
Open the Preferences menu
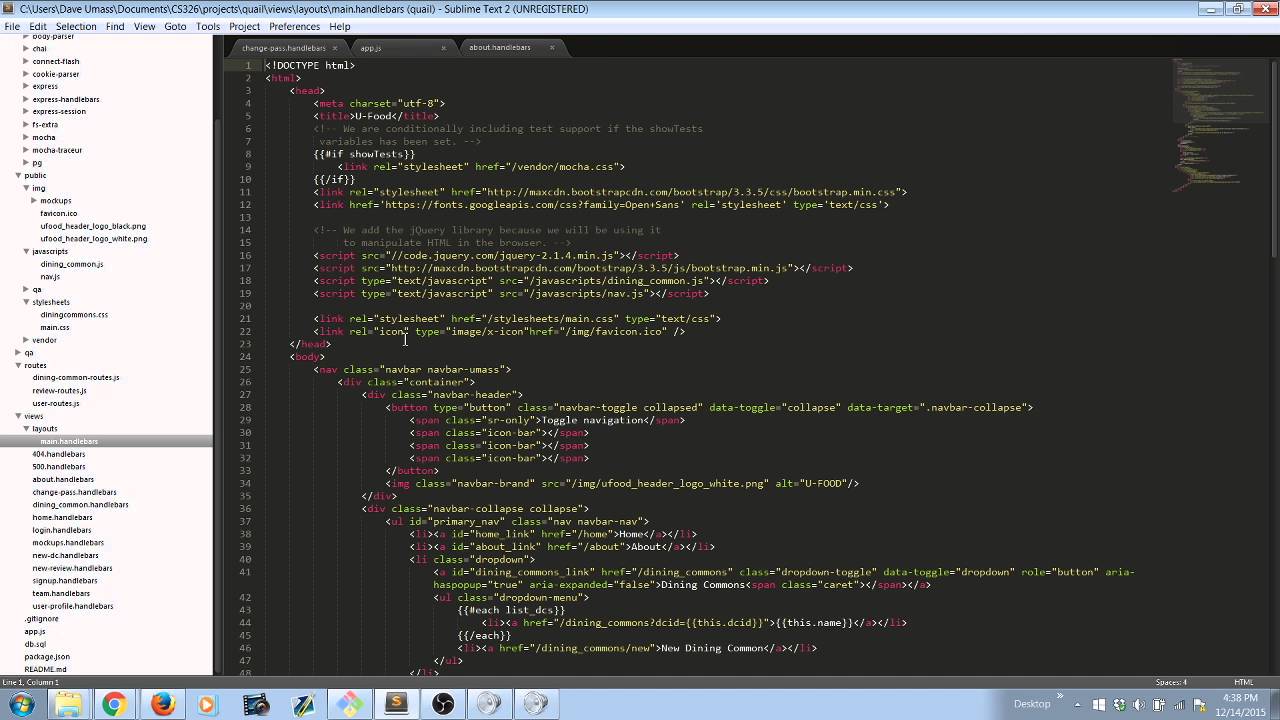click(295, 26)
